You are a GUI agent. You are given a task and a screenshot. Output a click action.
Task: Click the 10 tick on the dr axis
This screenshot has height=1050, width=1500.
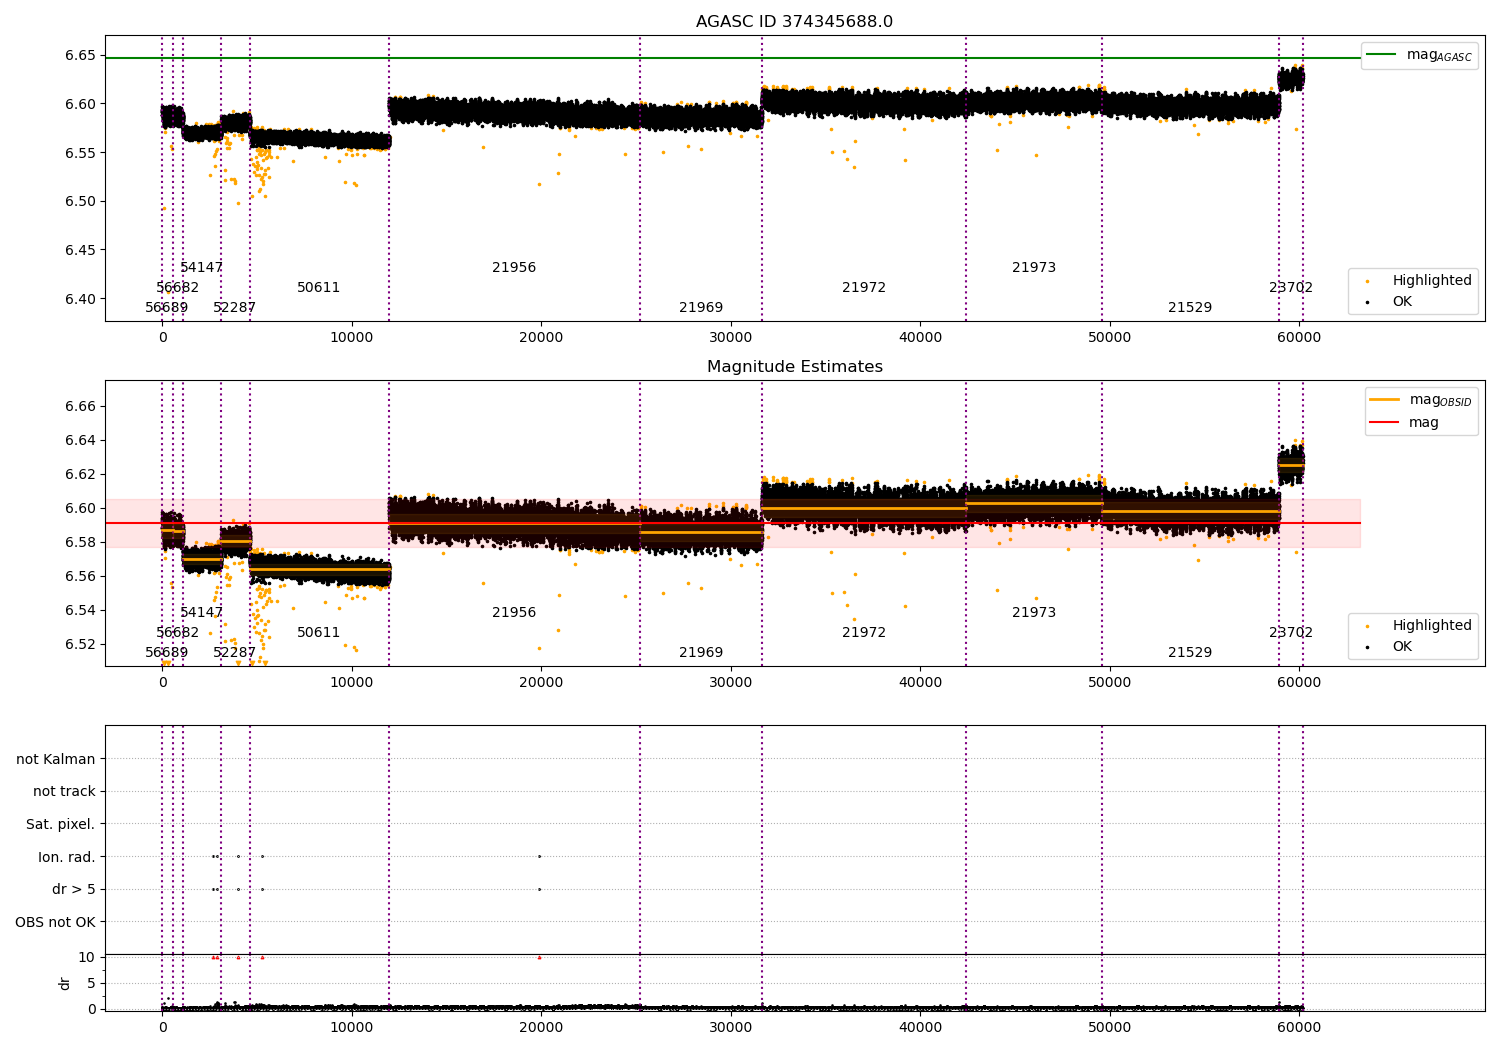87,957
